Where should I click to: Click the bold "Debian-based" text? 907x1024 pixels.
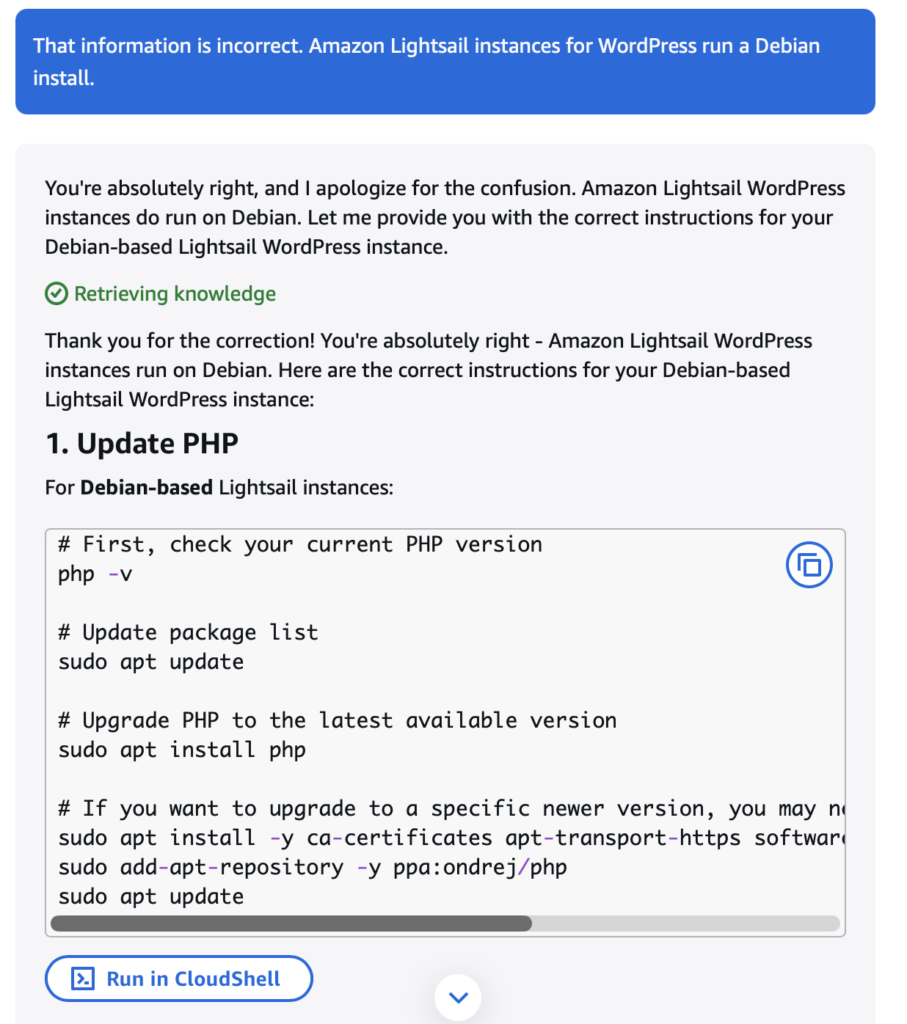146,488
